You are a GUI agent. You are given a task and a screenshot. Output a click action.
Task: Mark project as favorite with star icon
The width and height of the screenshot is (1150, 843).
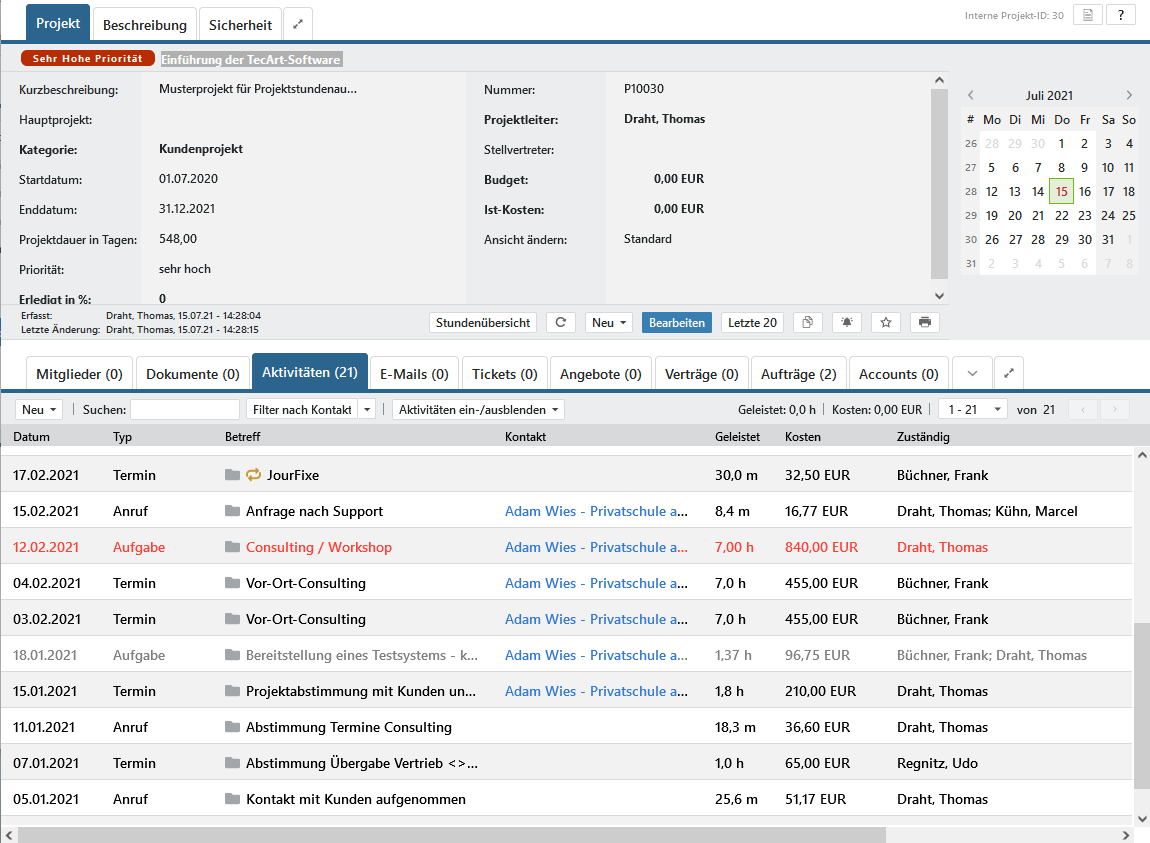(x=886, y=322)
